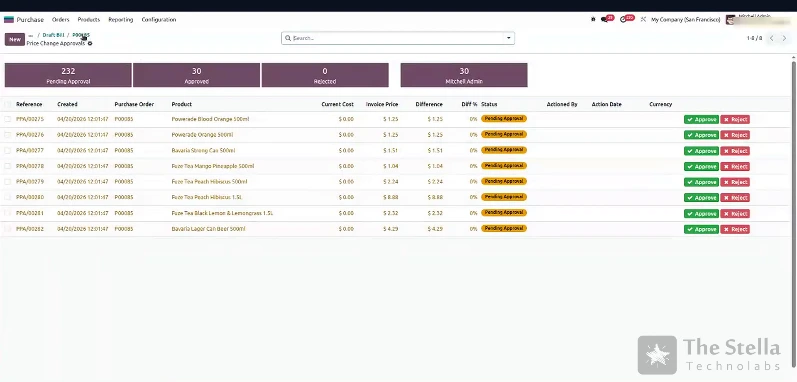Click the vertical scrollbar on the right
The width and height of the screenshot is (797, 382).
click(x=794, y=213)
